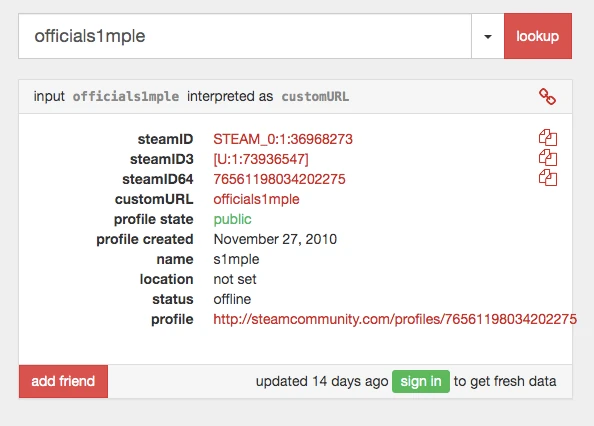Click the 76561198034202275 steamID64 value
The width and height of the screenshot is (594, 426).
click(280, 179)
